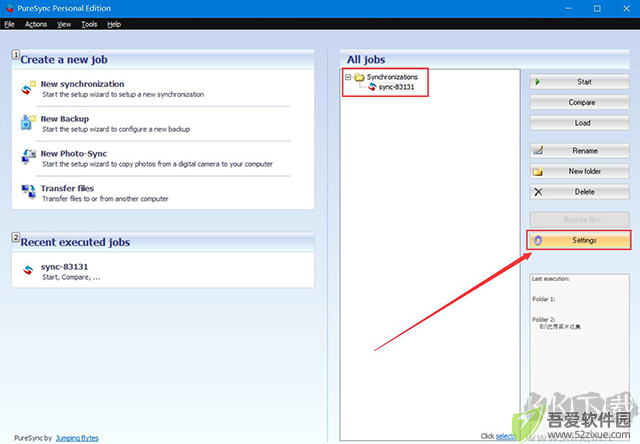The height and width of the screenshot is (444, 640).
Task: Click the Transfer files icon
Action: click(x=29, y=191)
